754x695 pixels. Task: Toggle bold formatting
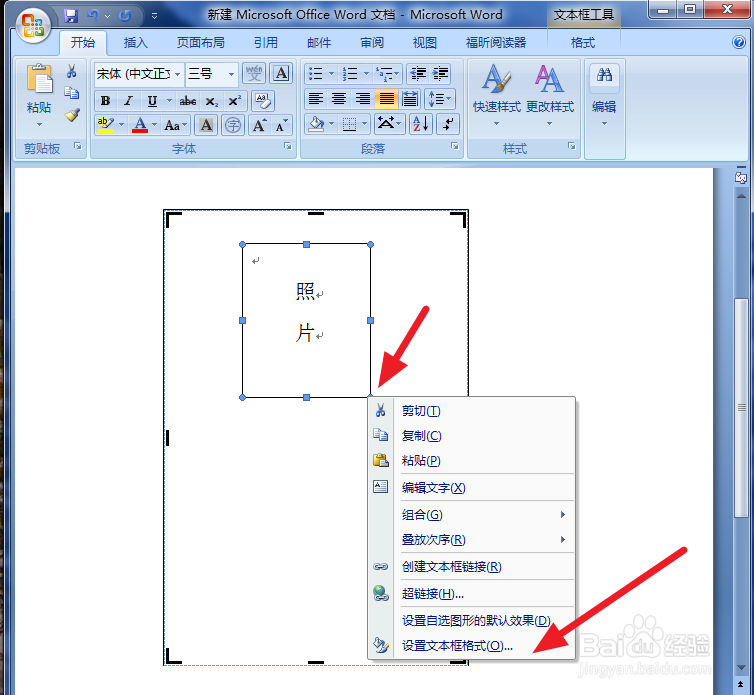105,101
